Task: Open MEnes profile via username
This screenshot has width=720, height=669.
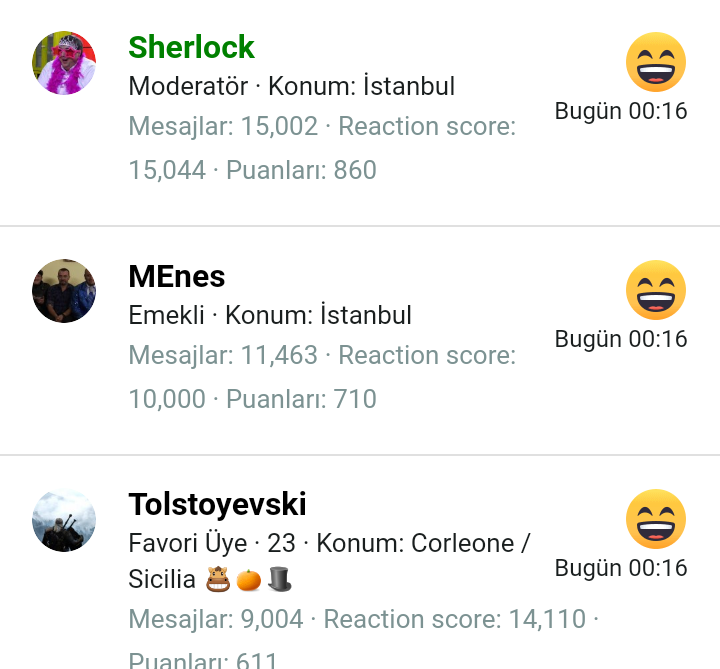Action: pos(177,276)
